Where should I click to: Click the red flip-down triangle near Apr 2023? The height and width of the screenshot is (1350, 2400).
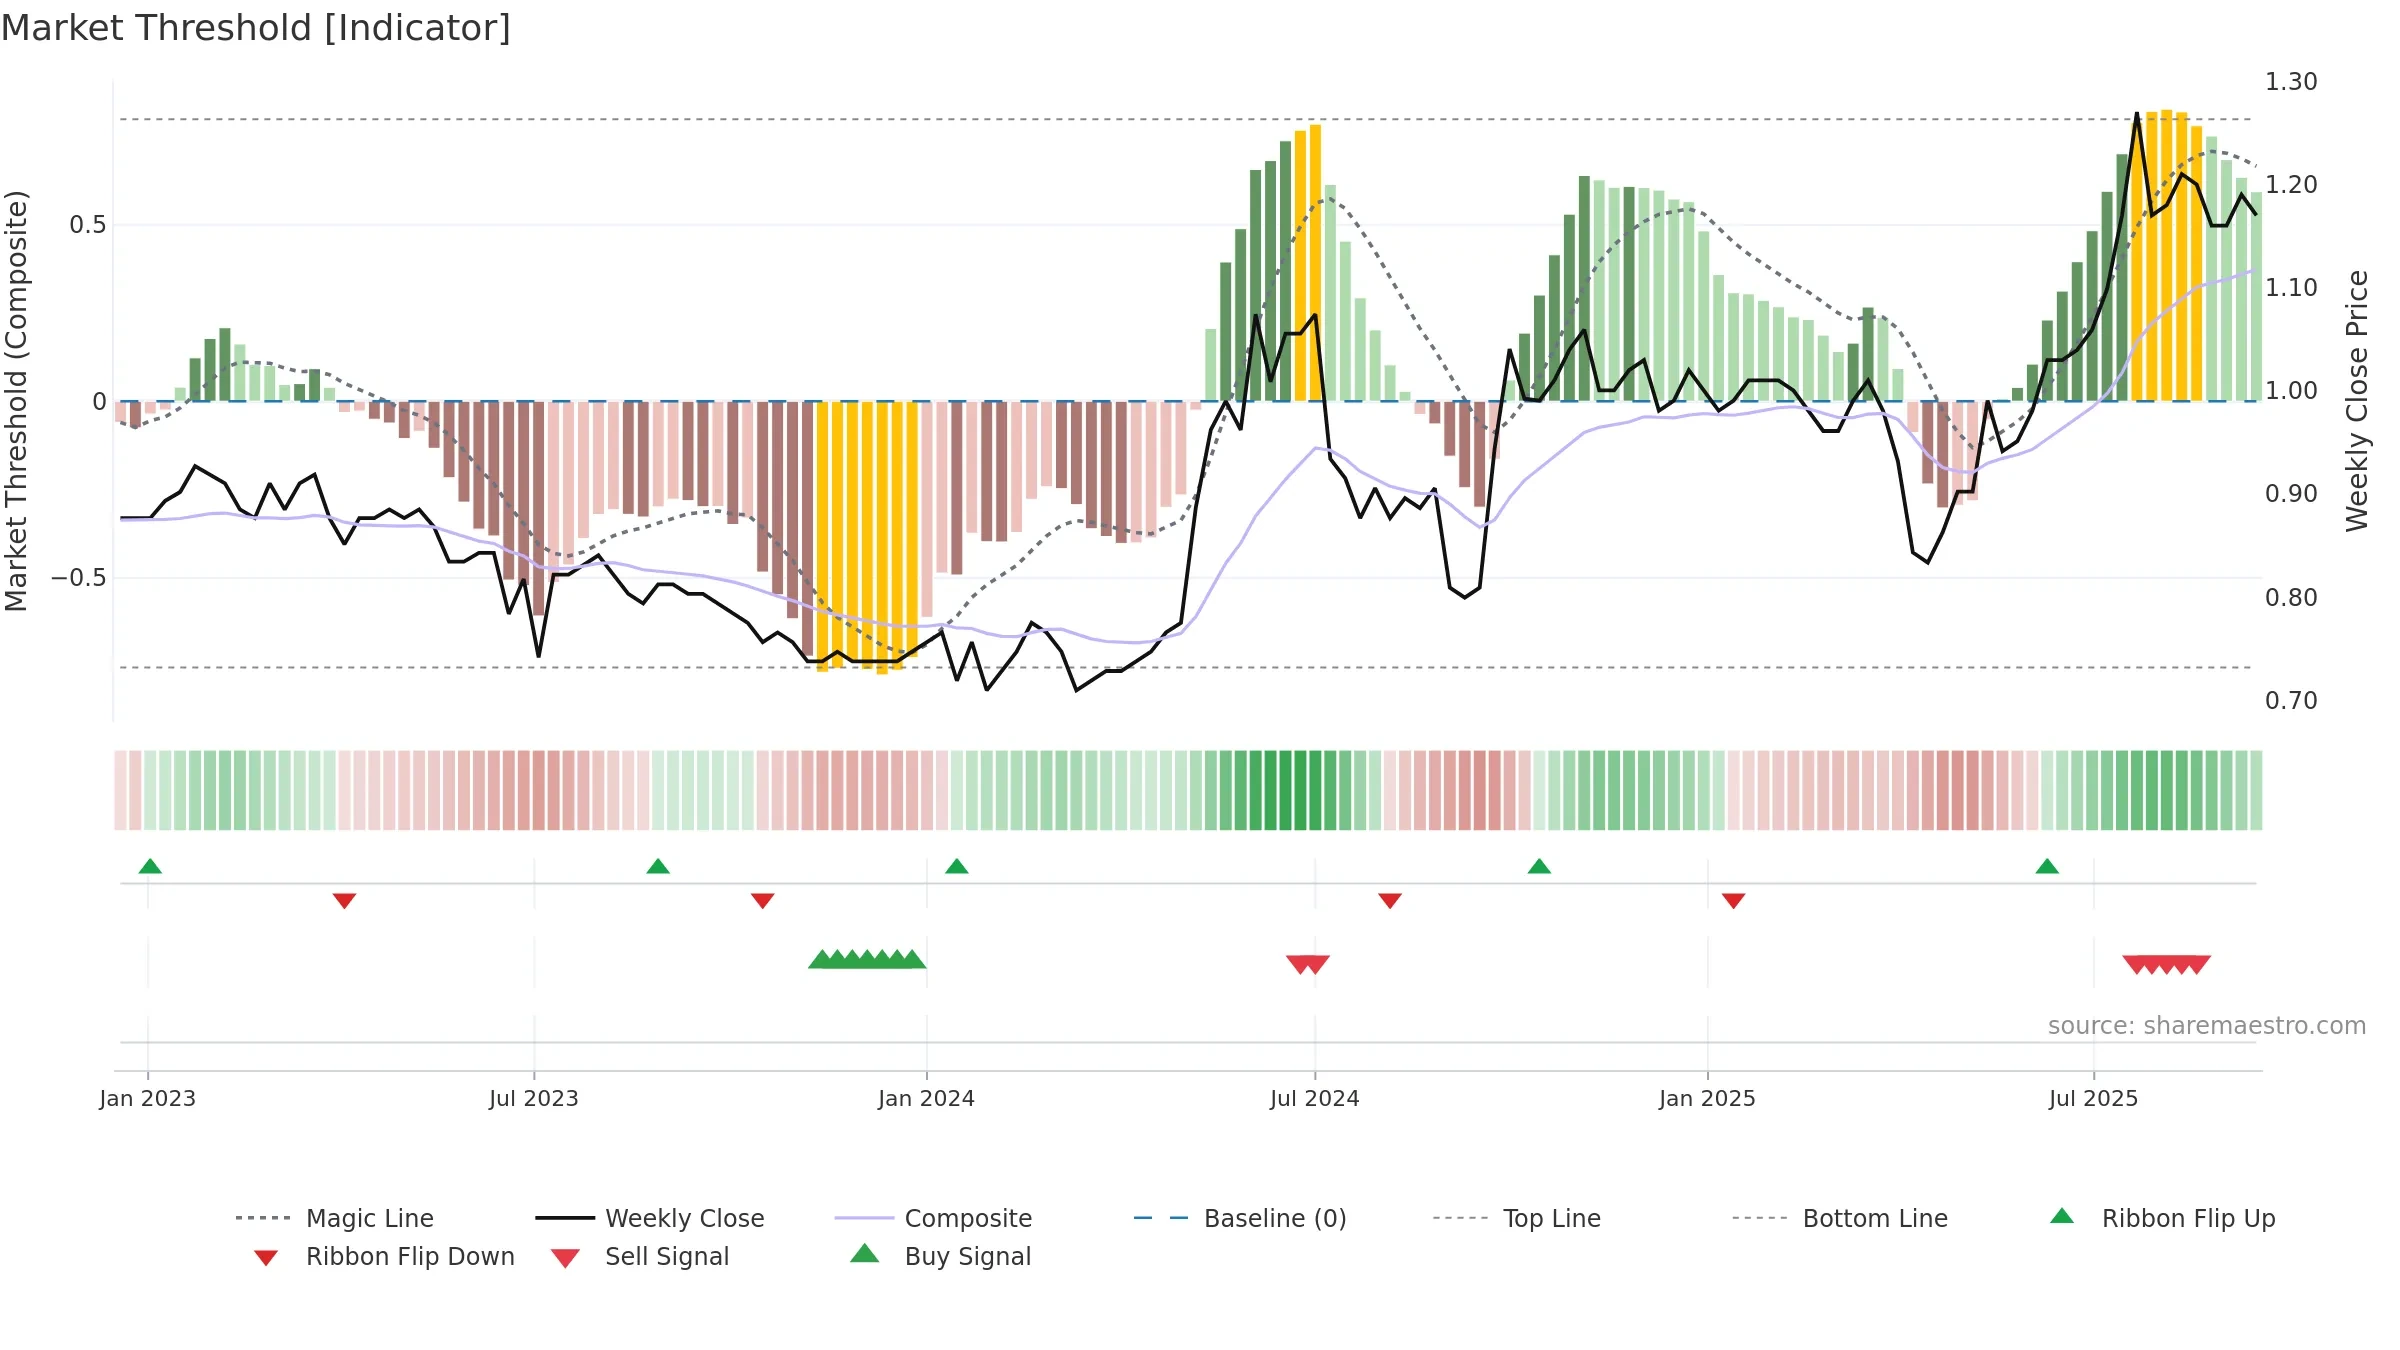(x=344, y=901)
